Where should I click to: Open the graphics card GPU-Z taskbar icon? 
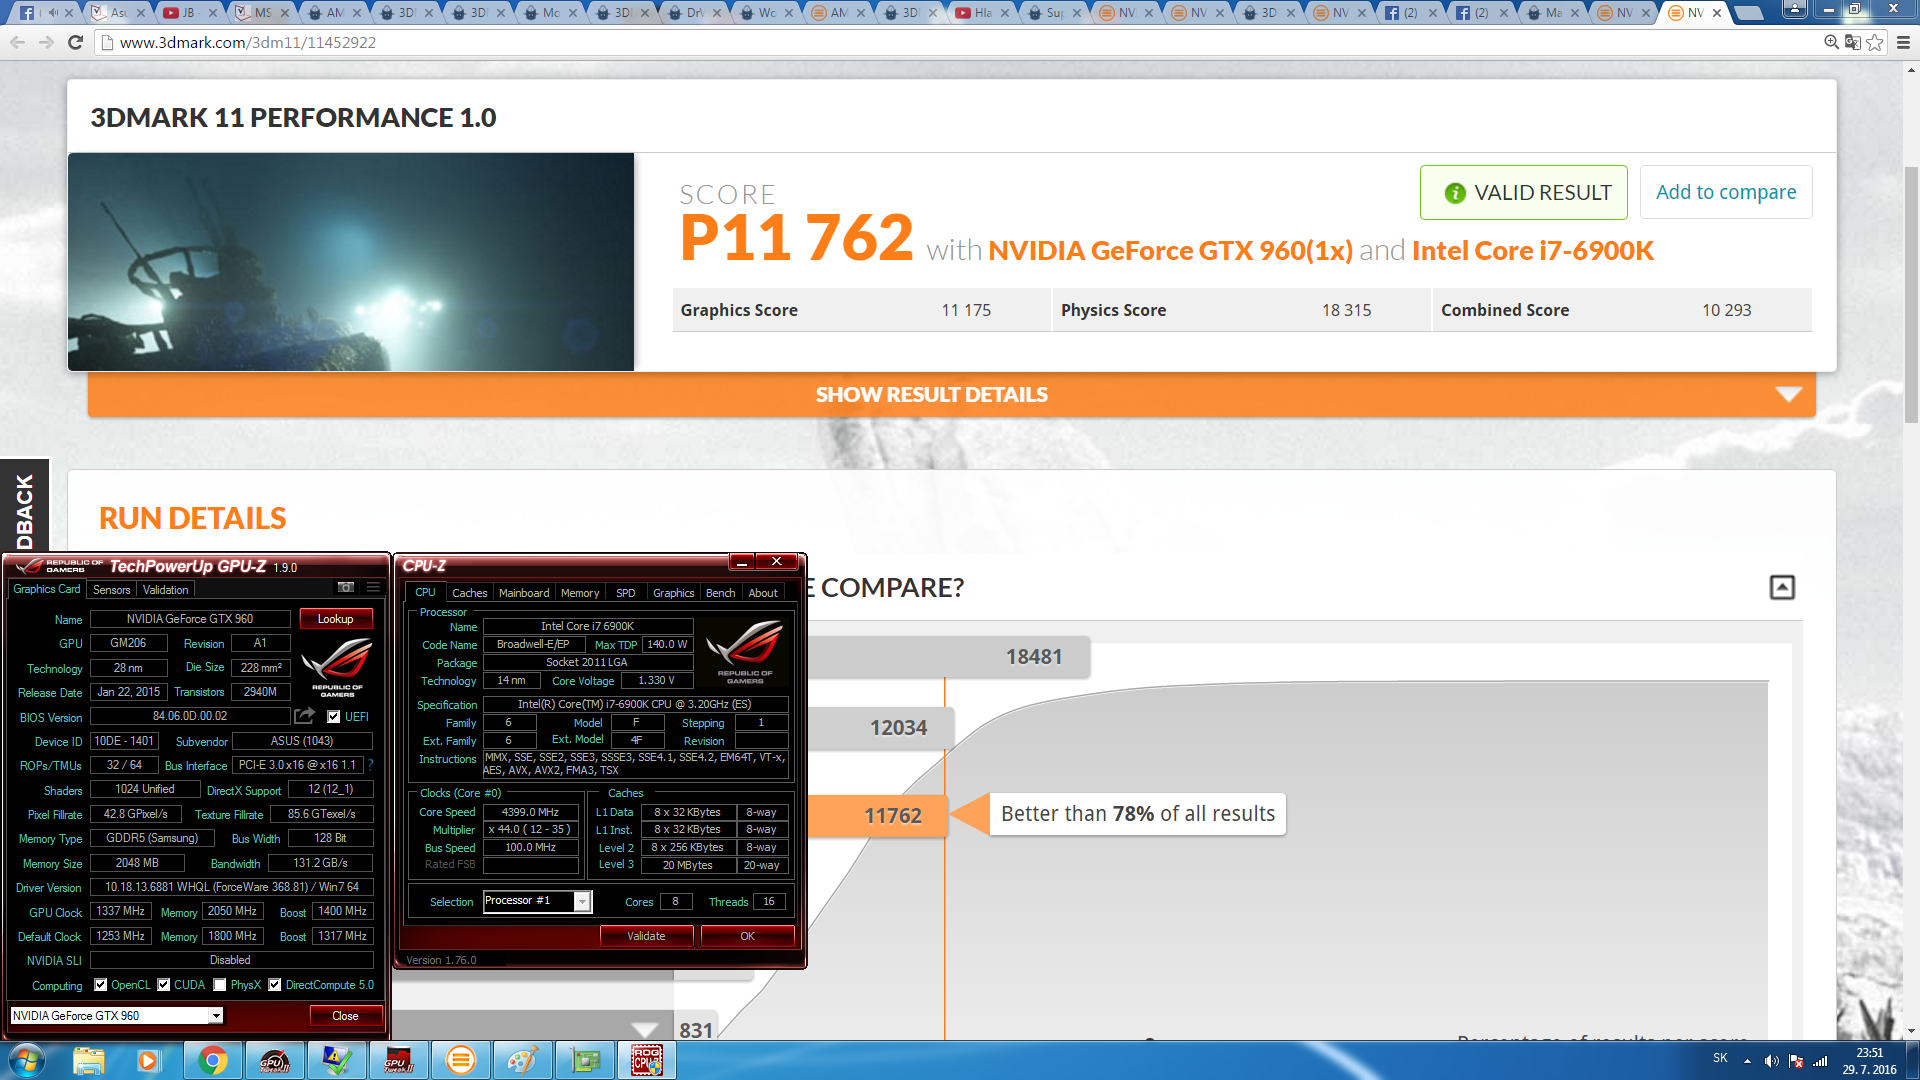click(584, 1060)
